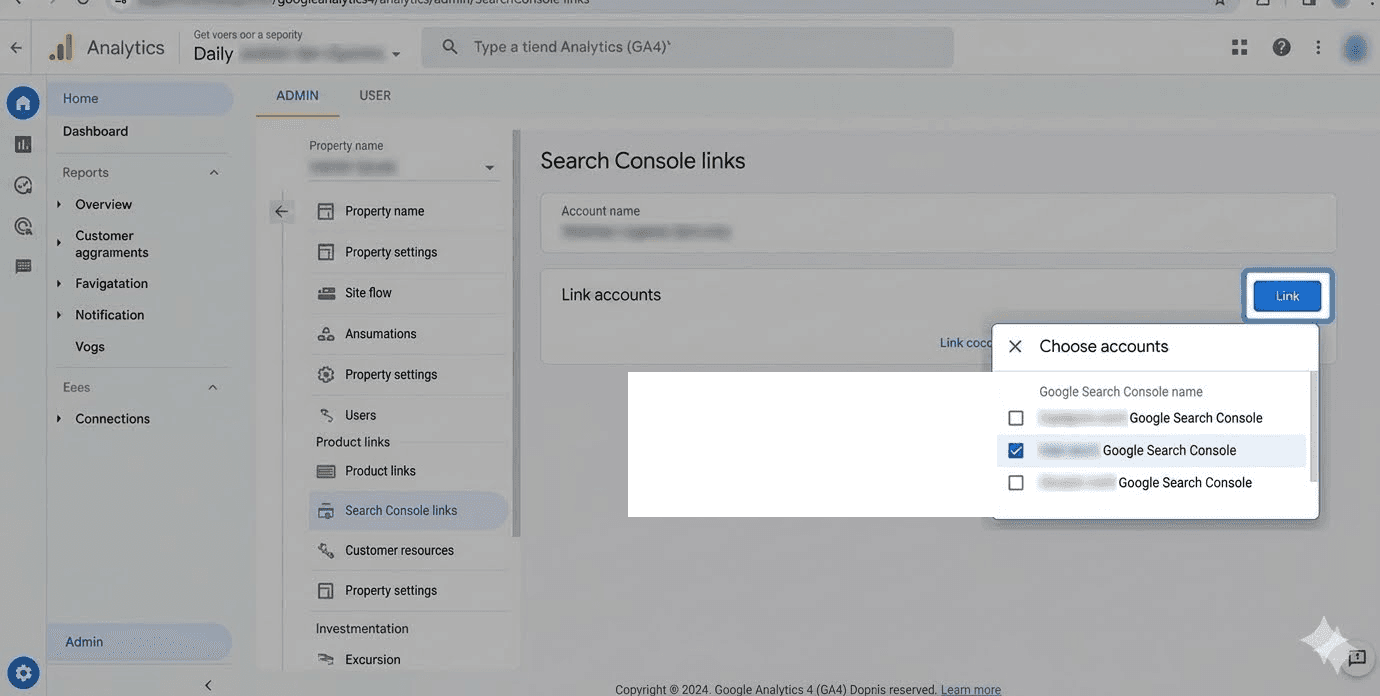Screen dimensions: 1380x696
Task: Open the Property name dropdown
Action: 403,167
